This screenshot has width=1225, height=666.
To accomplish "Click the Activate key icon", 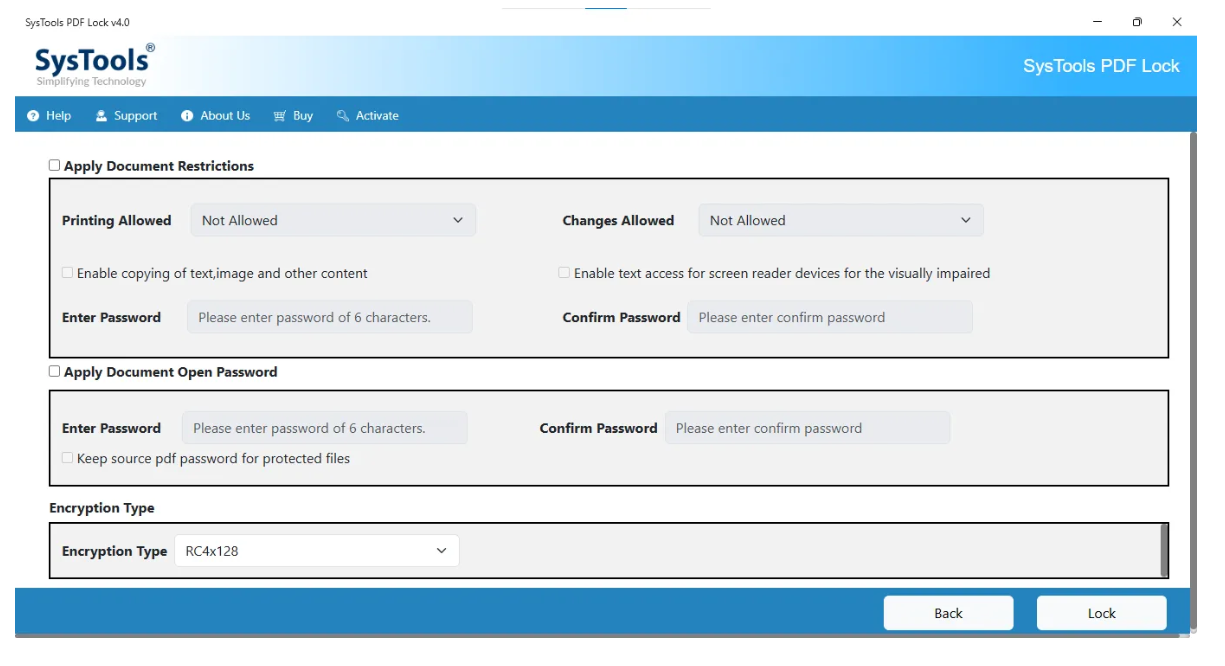I will (x=343, y=116).
